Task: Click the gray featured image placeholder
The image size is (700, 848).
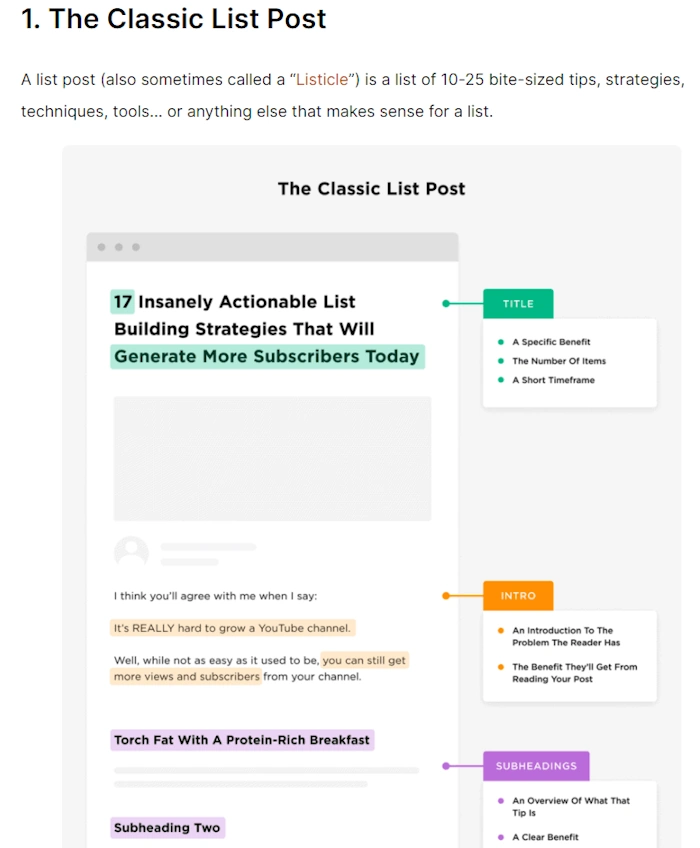Action: tap(272, 458)
